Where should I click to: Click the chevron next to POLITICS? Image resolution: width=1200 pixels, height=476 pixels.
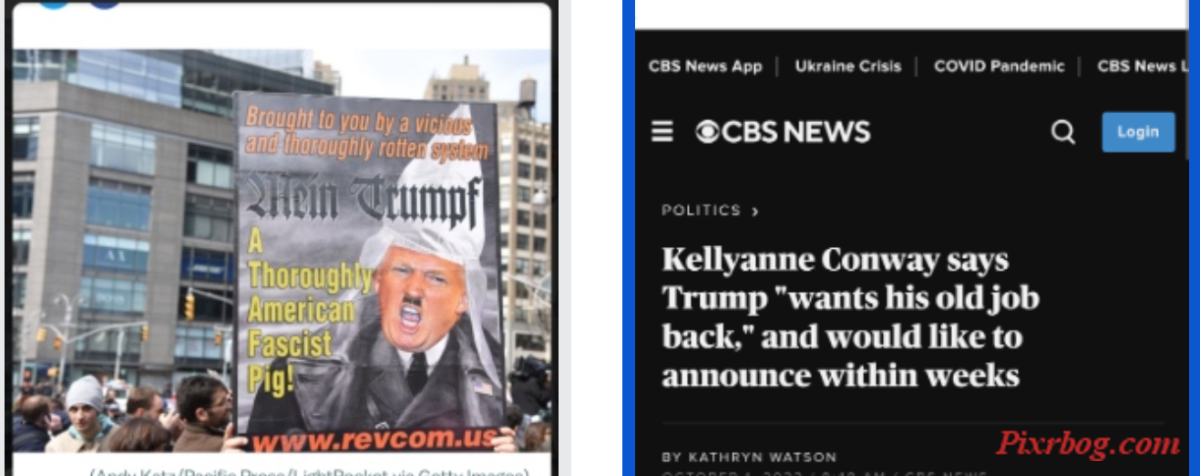[755, 211]
